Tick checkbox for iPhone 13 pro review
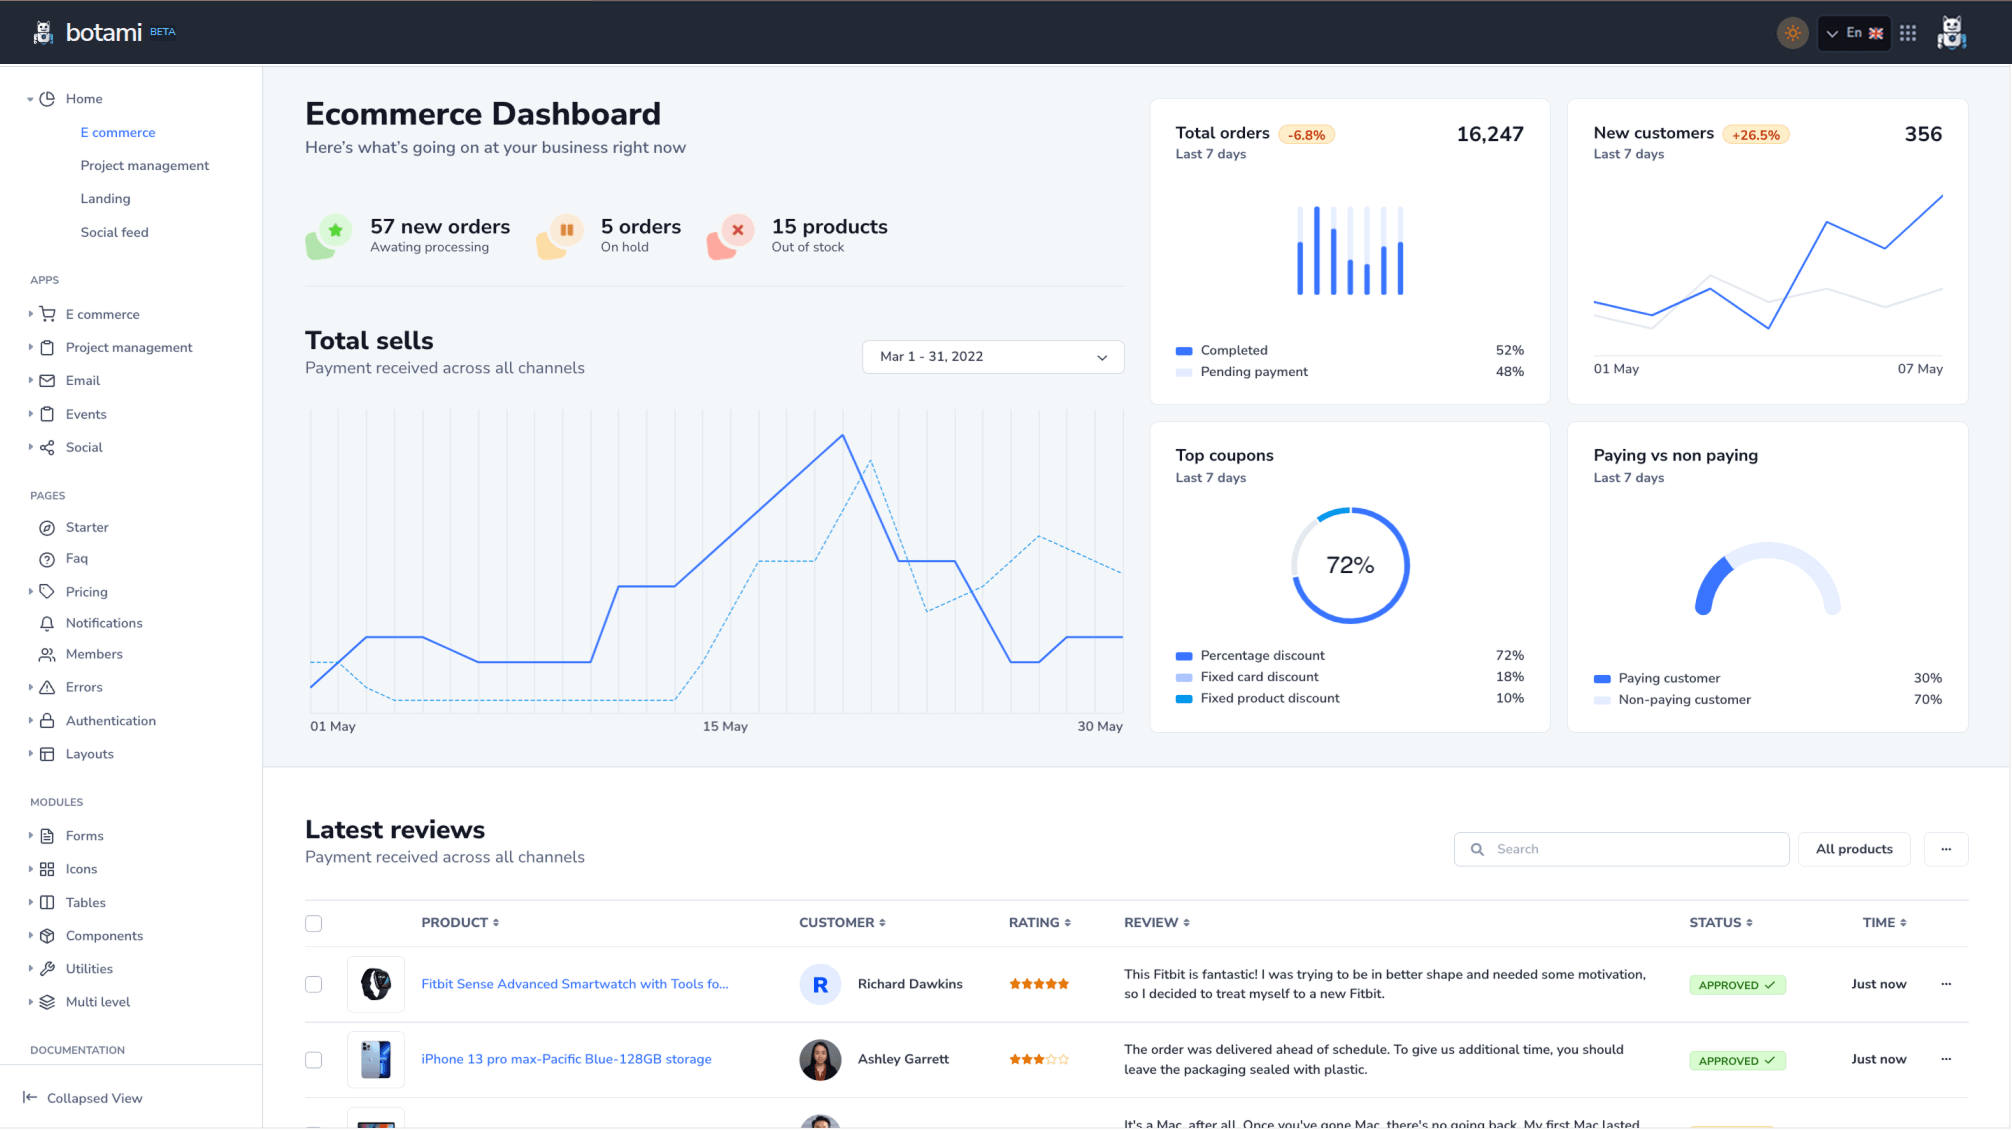Viewport: 2012px width, 1130px height. coord(314,1059)
